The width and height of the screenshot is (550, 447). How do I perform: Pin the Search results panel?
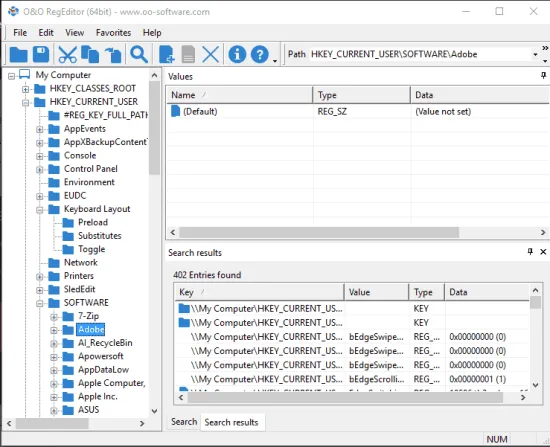(x=530, y=252)
